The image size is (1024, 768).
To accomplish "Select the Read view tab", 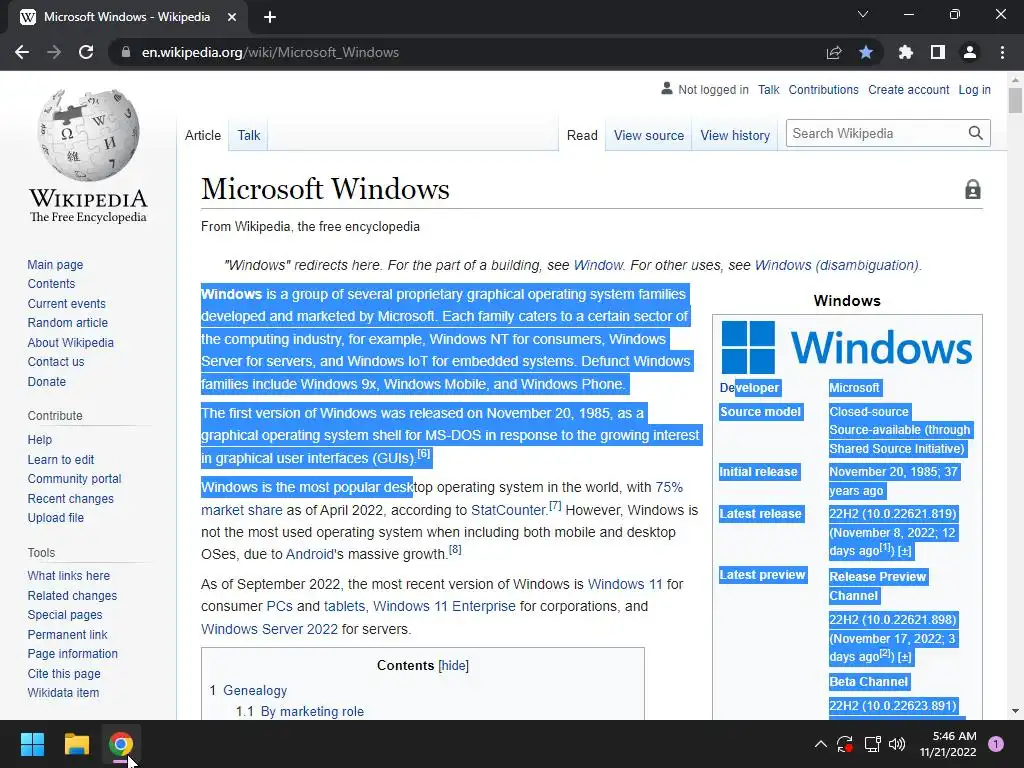I will click(582, 135).
